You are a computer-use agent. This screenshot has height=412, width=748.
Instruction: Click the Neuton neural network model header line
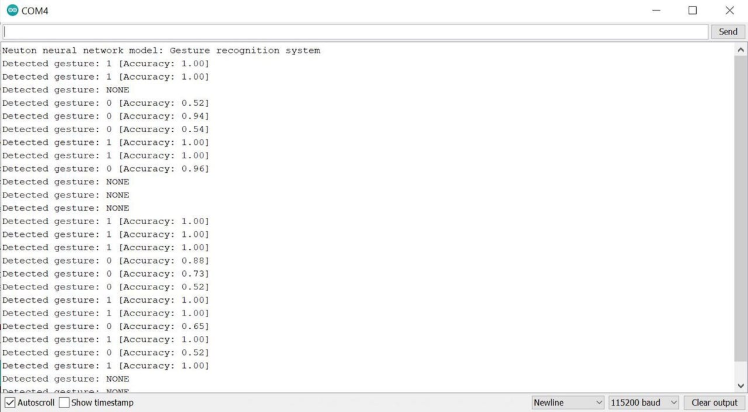[161, 51]
